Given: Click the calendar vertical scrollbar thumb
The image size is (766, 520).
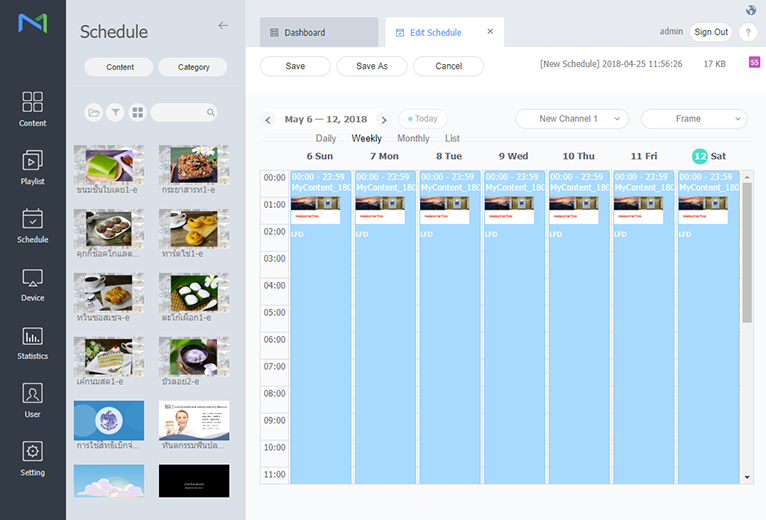Looking at the screenshot, I should pos(747,252).
